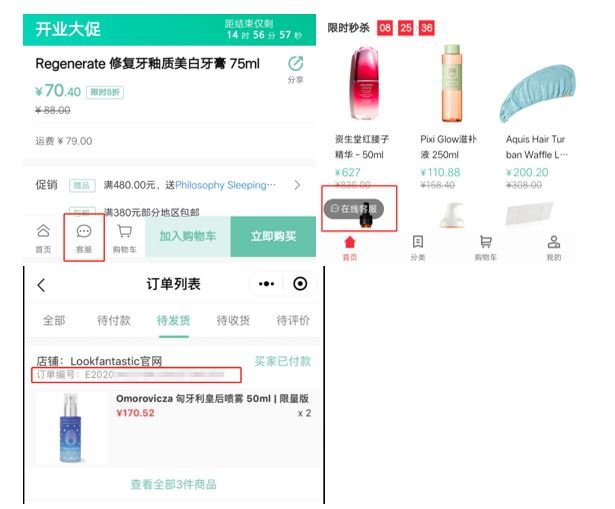Screen dimensions: 615x509
Task: Click the 开业大促 banner title
Action: 68,29
